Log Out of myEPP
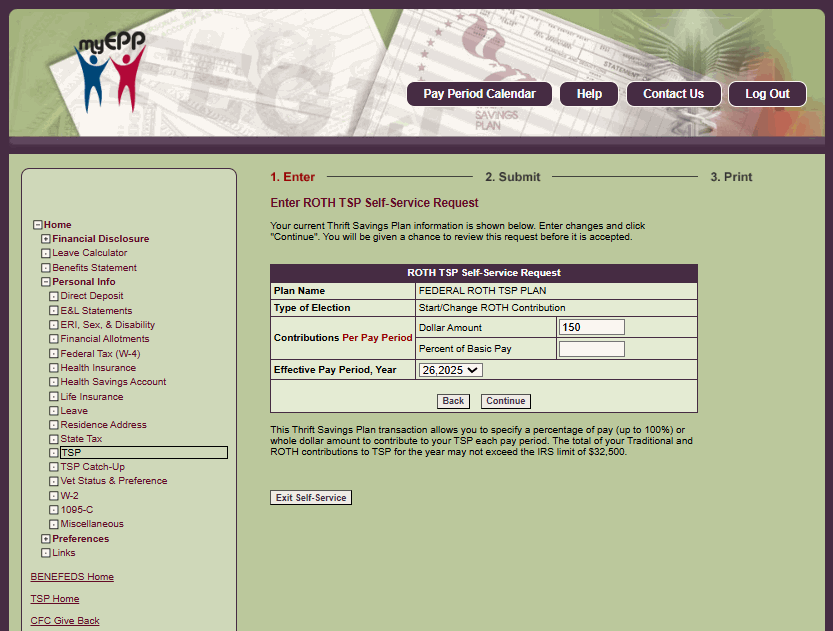 click(x=767, y=94)
